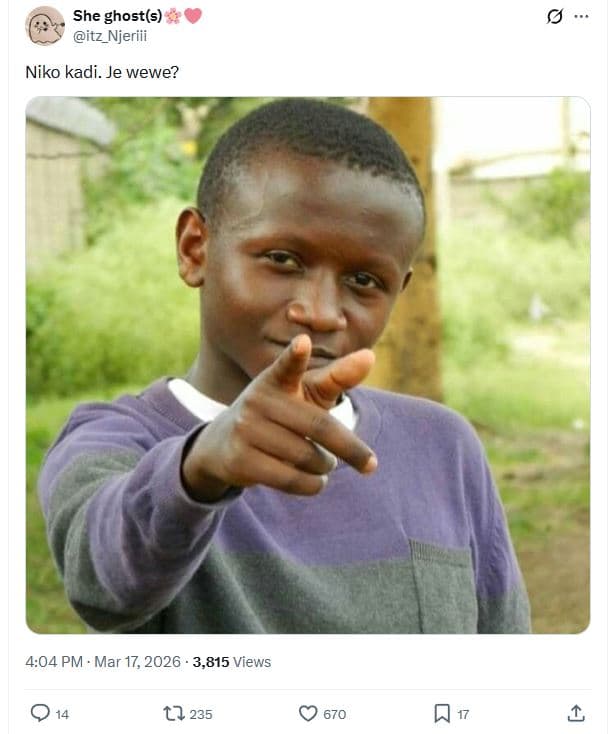View analytics via 3,815 Views

click(232, 661)
